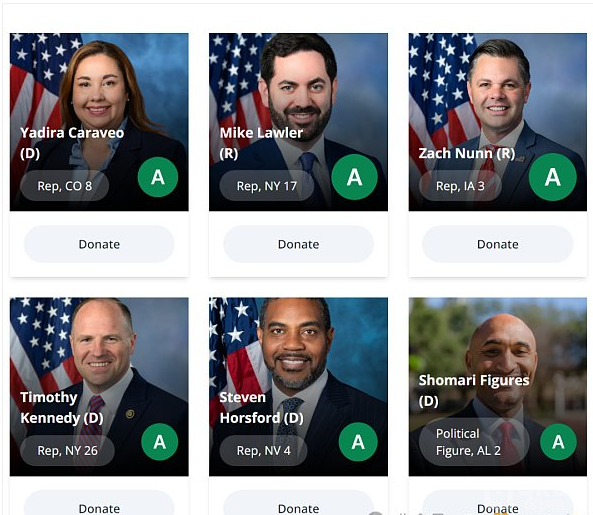Click Steven Horsford's green A grade badge
Viewport: 593px width, 515px height.
pos(358,442)
